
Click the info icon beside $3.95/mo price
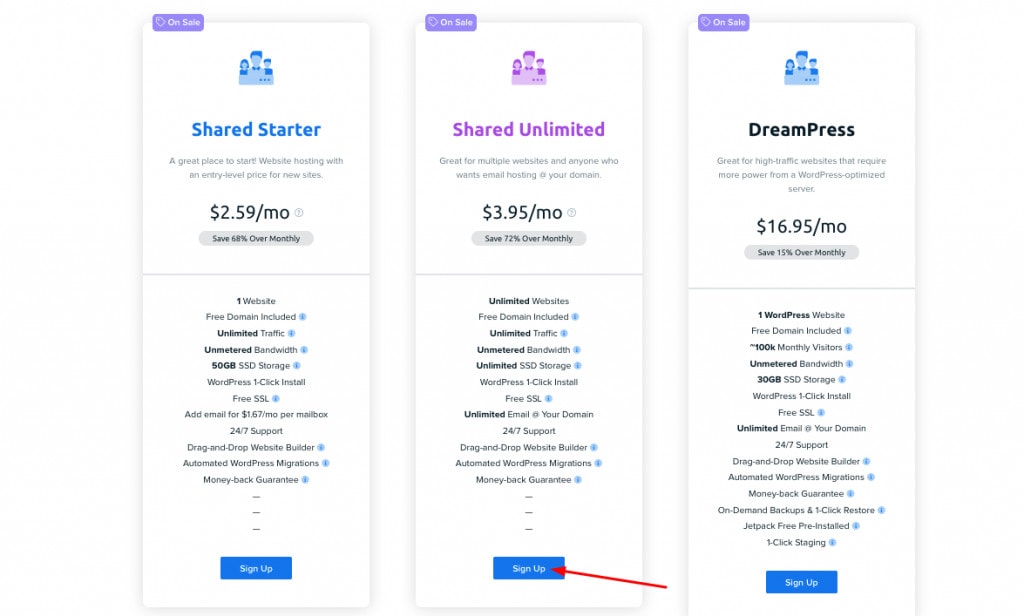coord(571,213)
